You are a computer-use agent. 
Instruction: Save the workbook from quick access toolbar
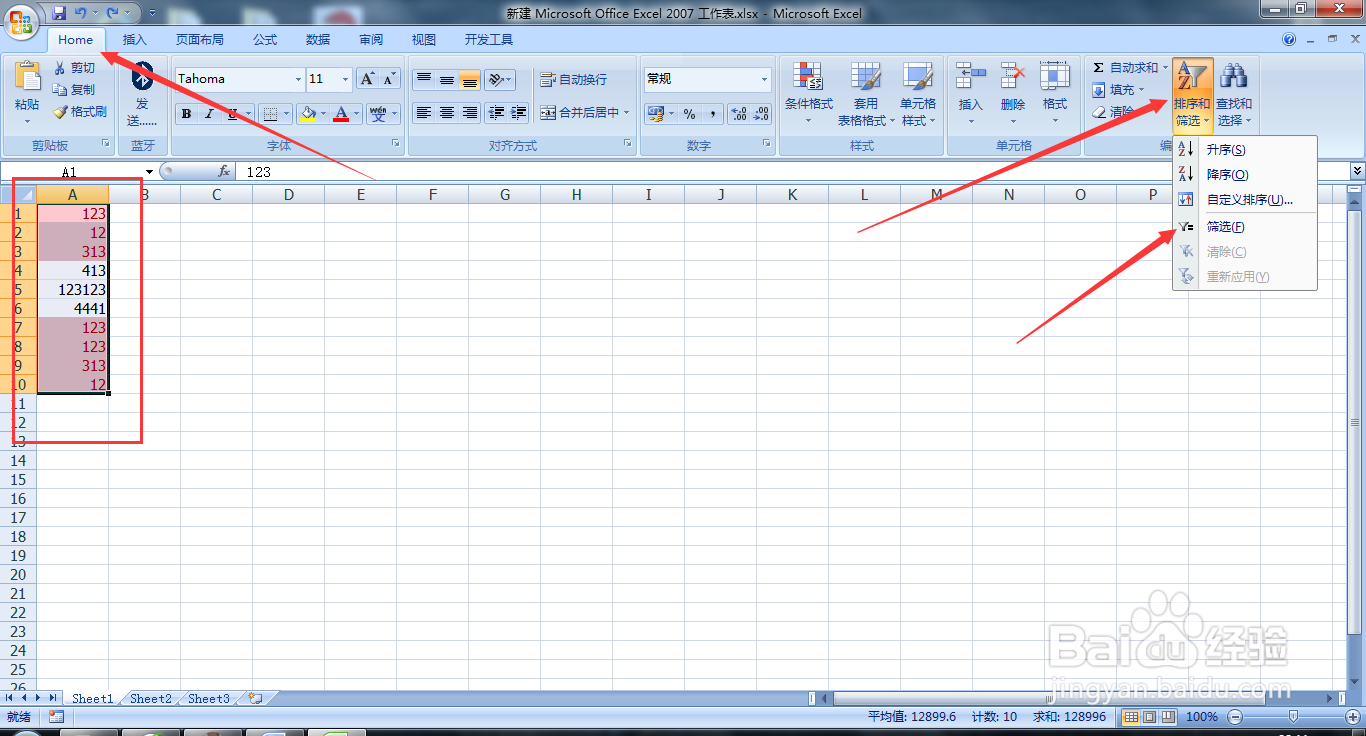tap(59, 13)
